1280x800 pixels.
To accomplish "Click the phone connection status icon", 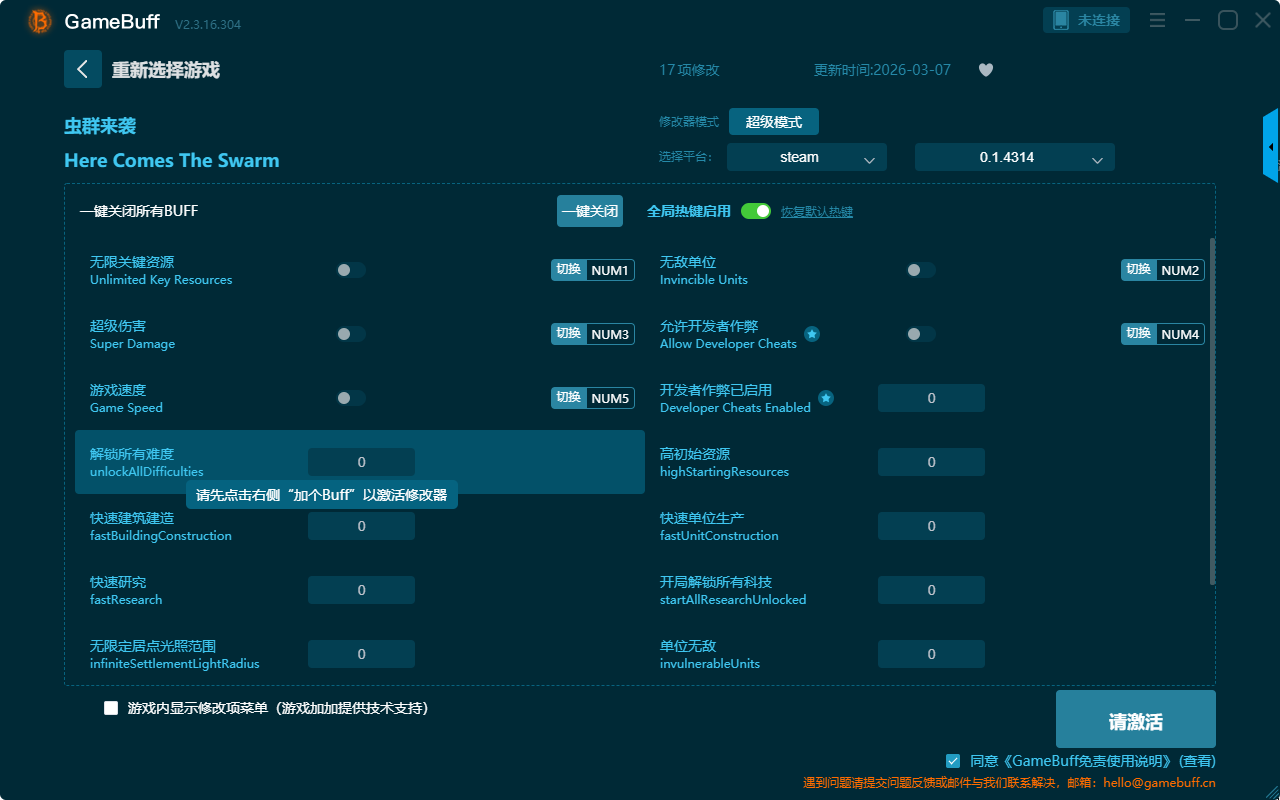I will 1061,20.
